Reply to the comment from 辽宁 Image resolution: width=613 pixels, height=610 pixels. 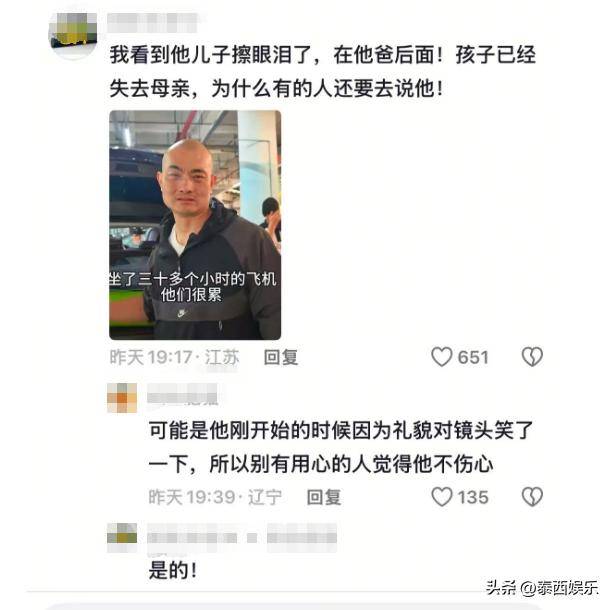[324, 497]
